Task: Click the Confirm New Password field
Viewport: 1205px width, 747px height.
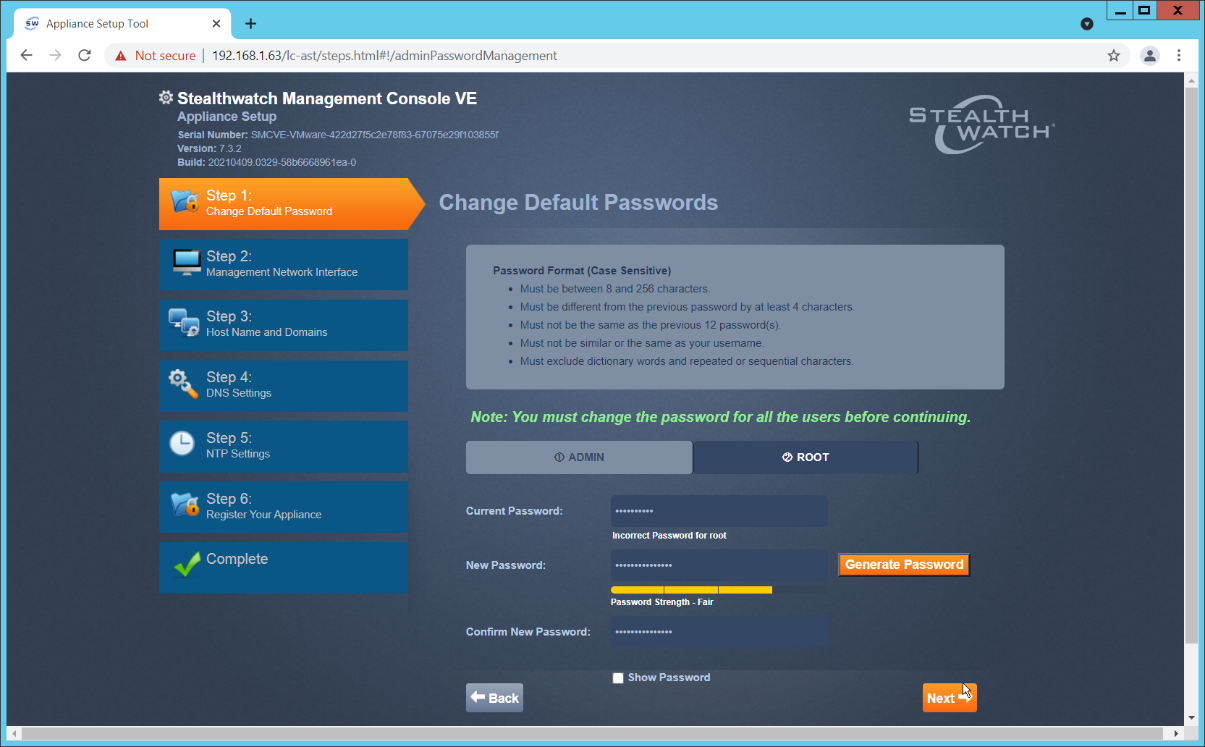Action: pyautogui.click(x=718, y=631)
